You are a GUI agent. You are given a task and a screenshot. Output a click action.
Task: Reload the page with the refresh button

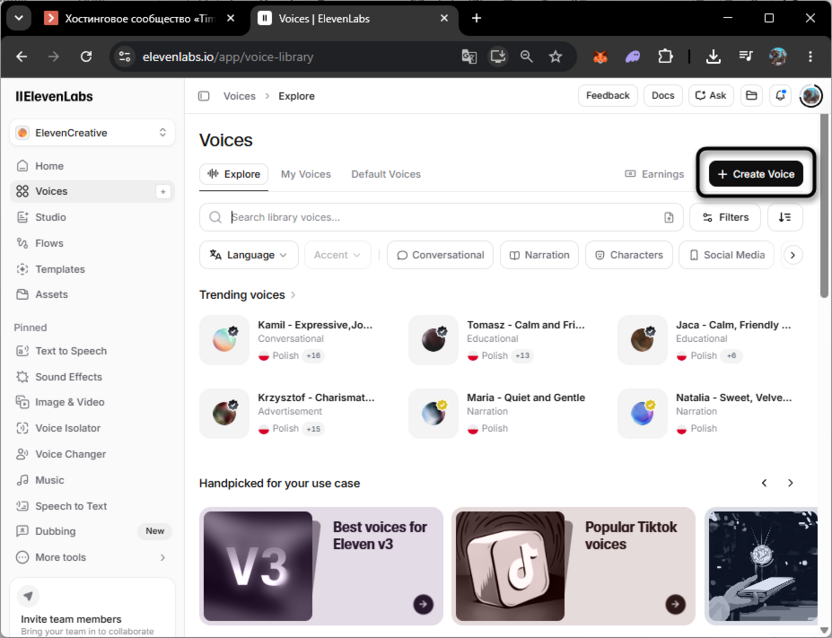(86, 56)
